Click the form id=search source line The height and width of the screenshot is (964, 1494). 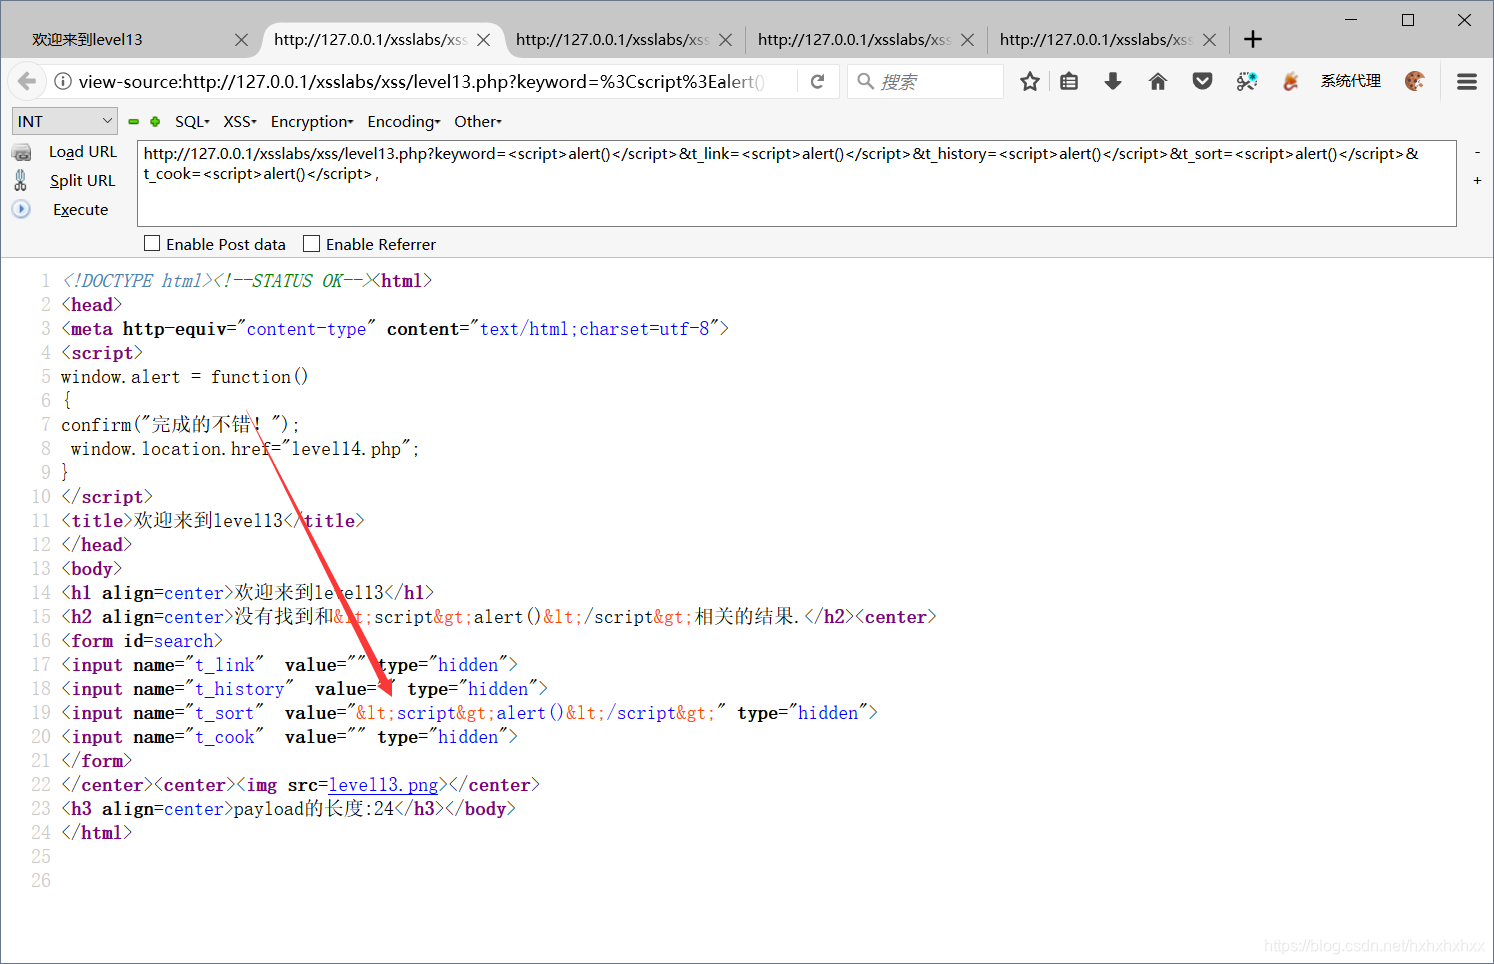click(x=142, y=641)
